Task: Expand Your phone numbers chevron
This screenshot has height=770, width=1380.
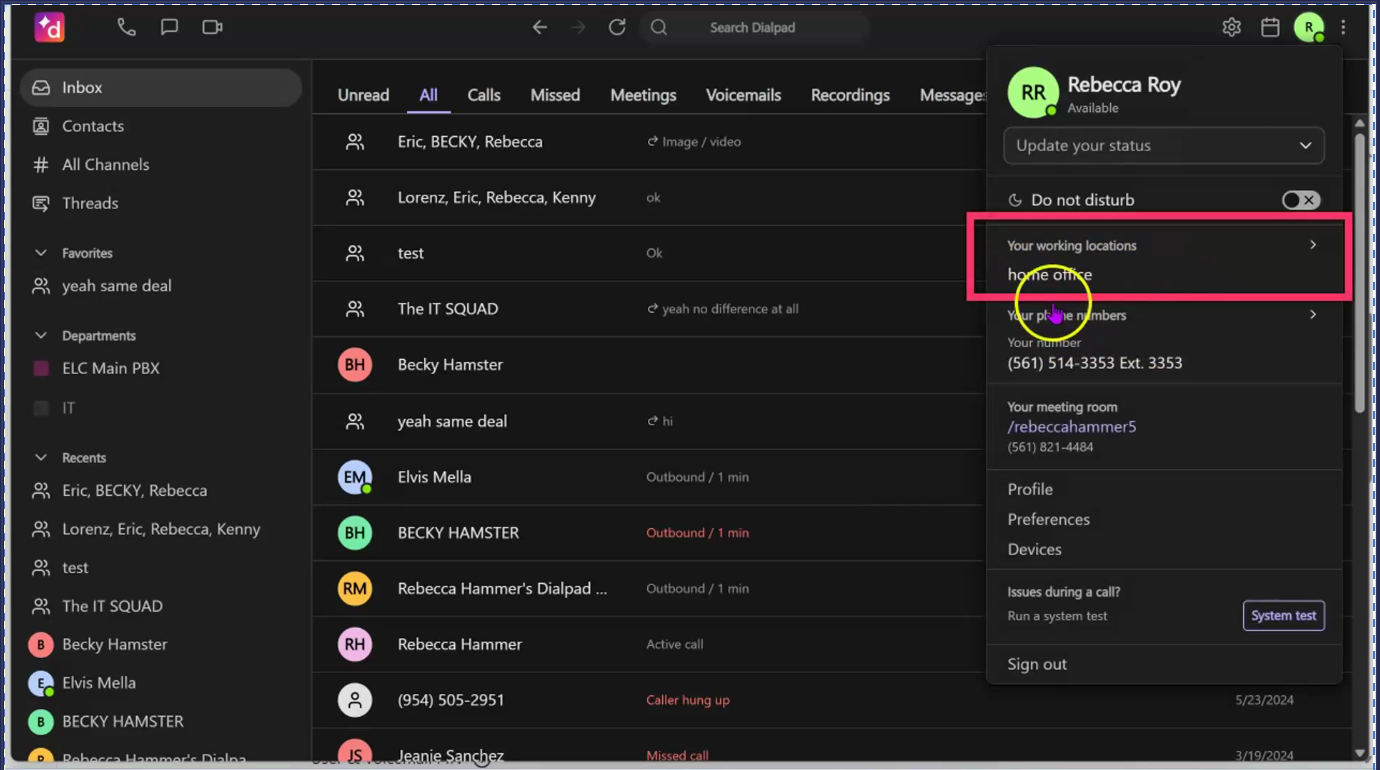Action: (x=1313, y=315)
